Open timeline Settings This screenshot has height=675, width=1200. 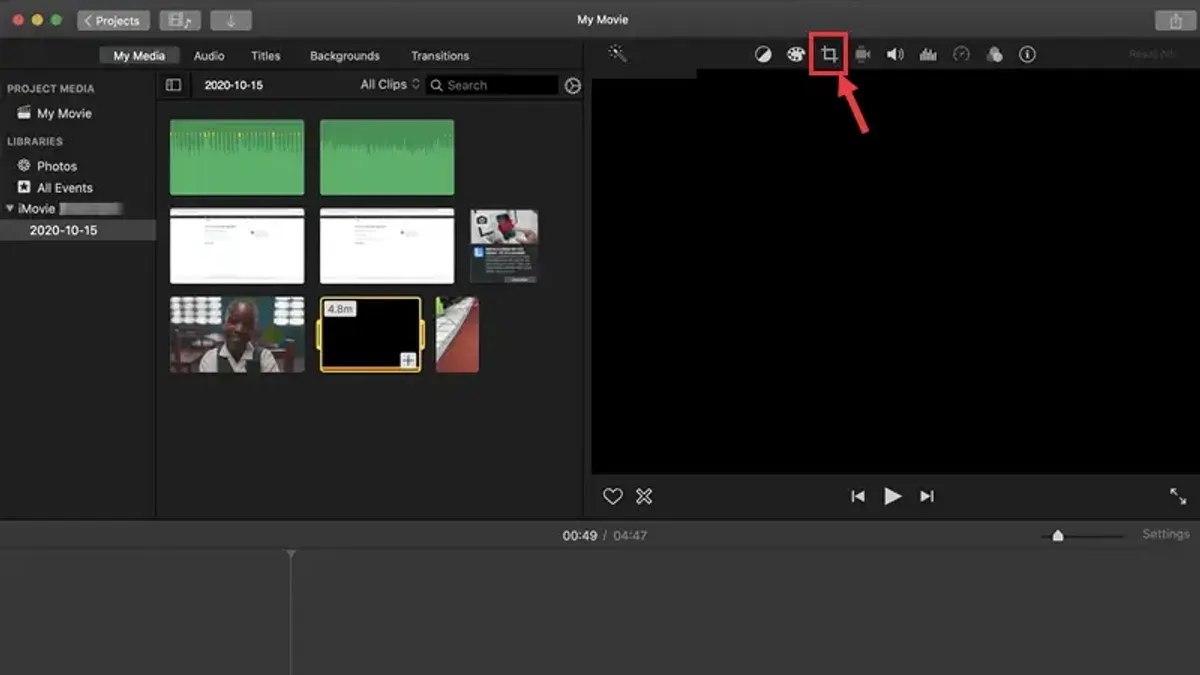(x=1166, y=535)
